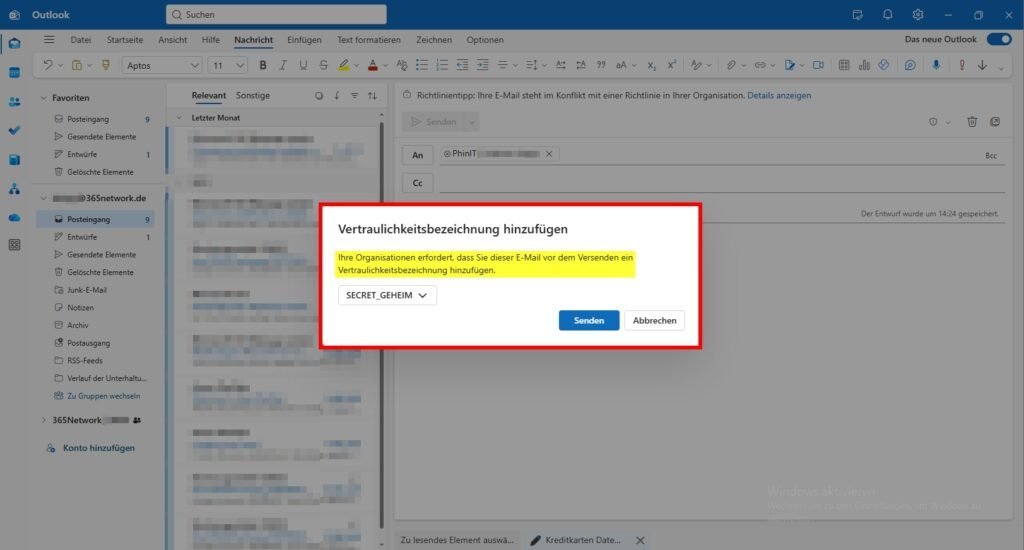This screenshot has height=550, width=1024.
Task: Click the attach file paperclip icon
Action: pos(731,65)
